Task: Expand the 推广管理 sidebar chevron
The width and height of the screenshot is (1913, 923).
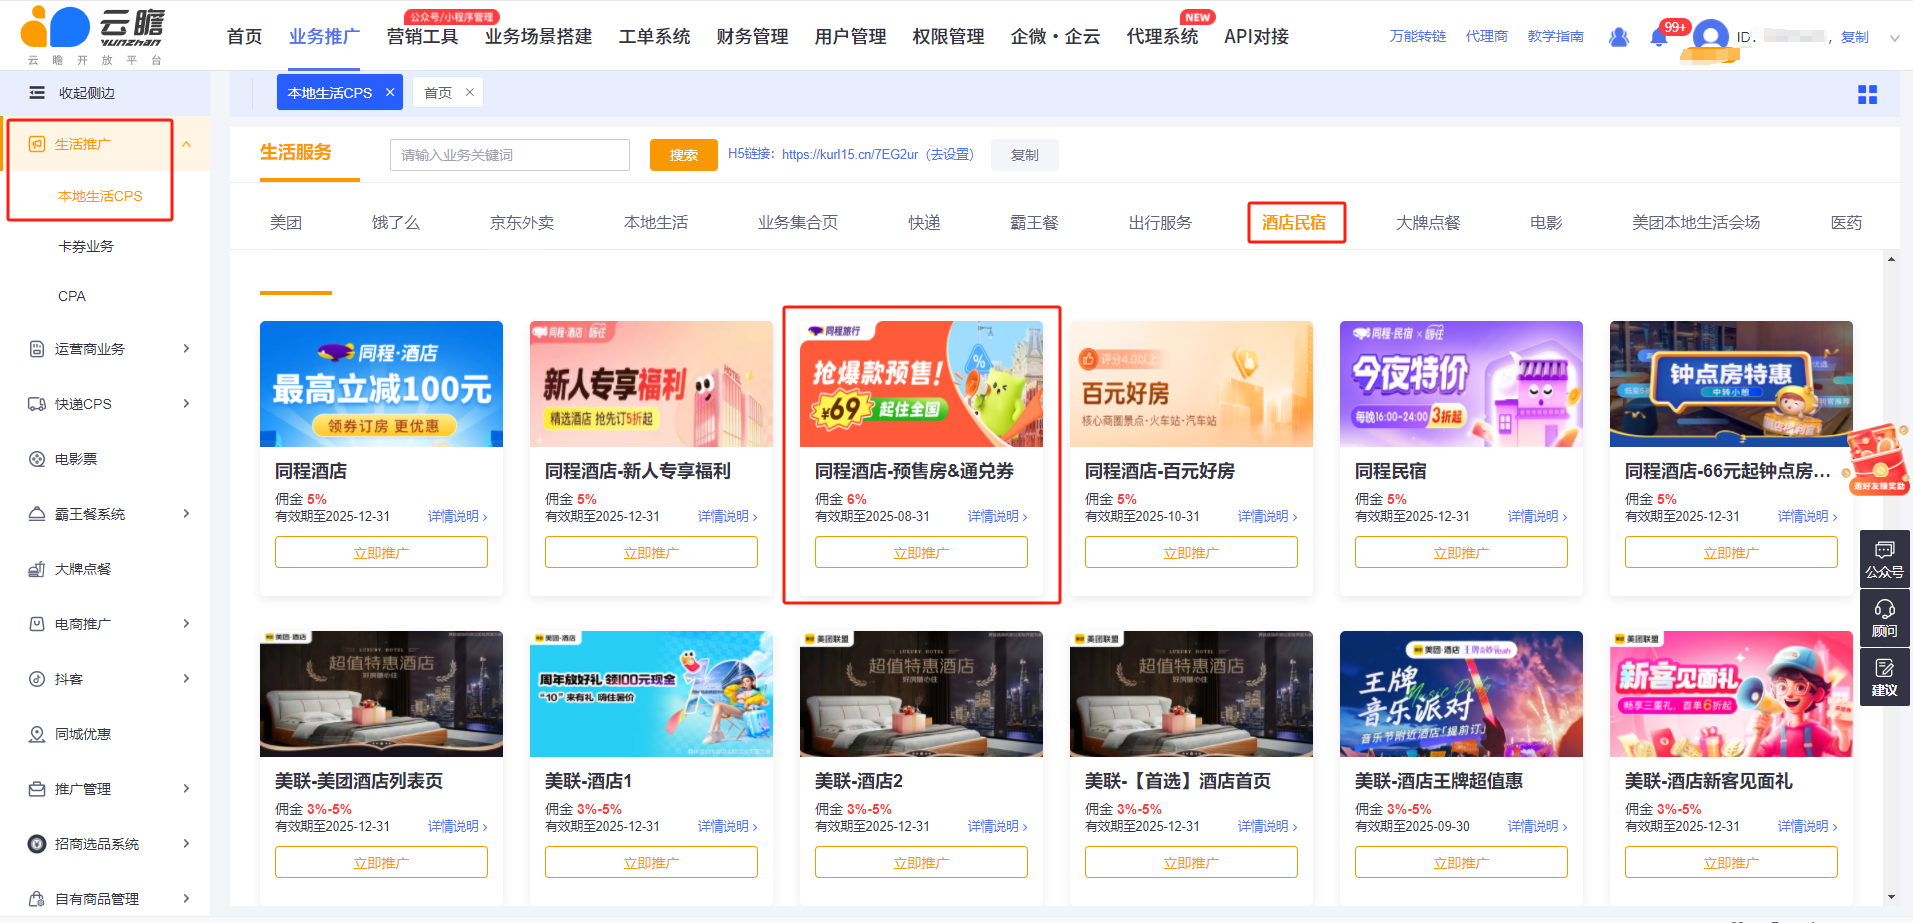Action: click(187, 789)
